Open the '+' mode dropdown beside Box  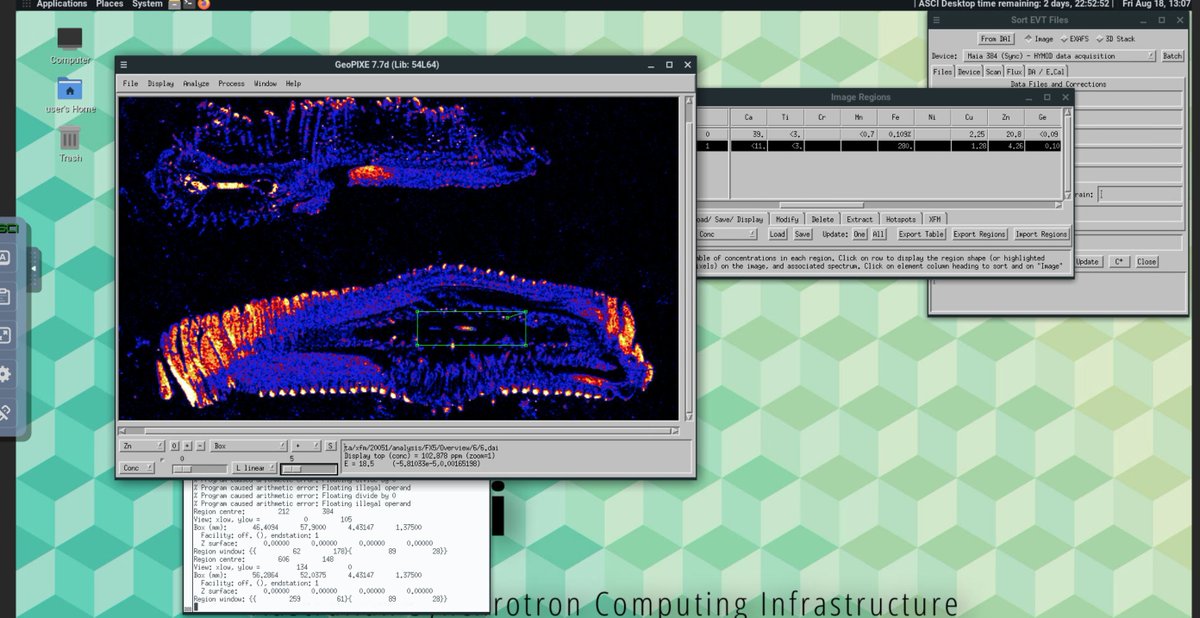(x=304, y=445)
